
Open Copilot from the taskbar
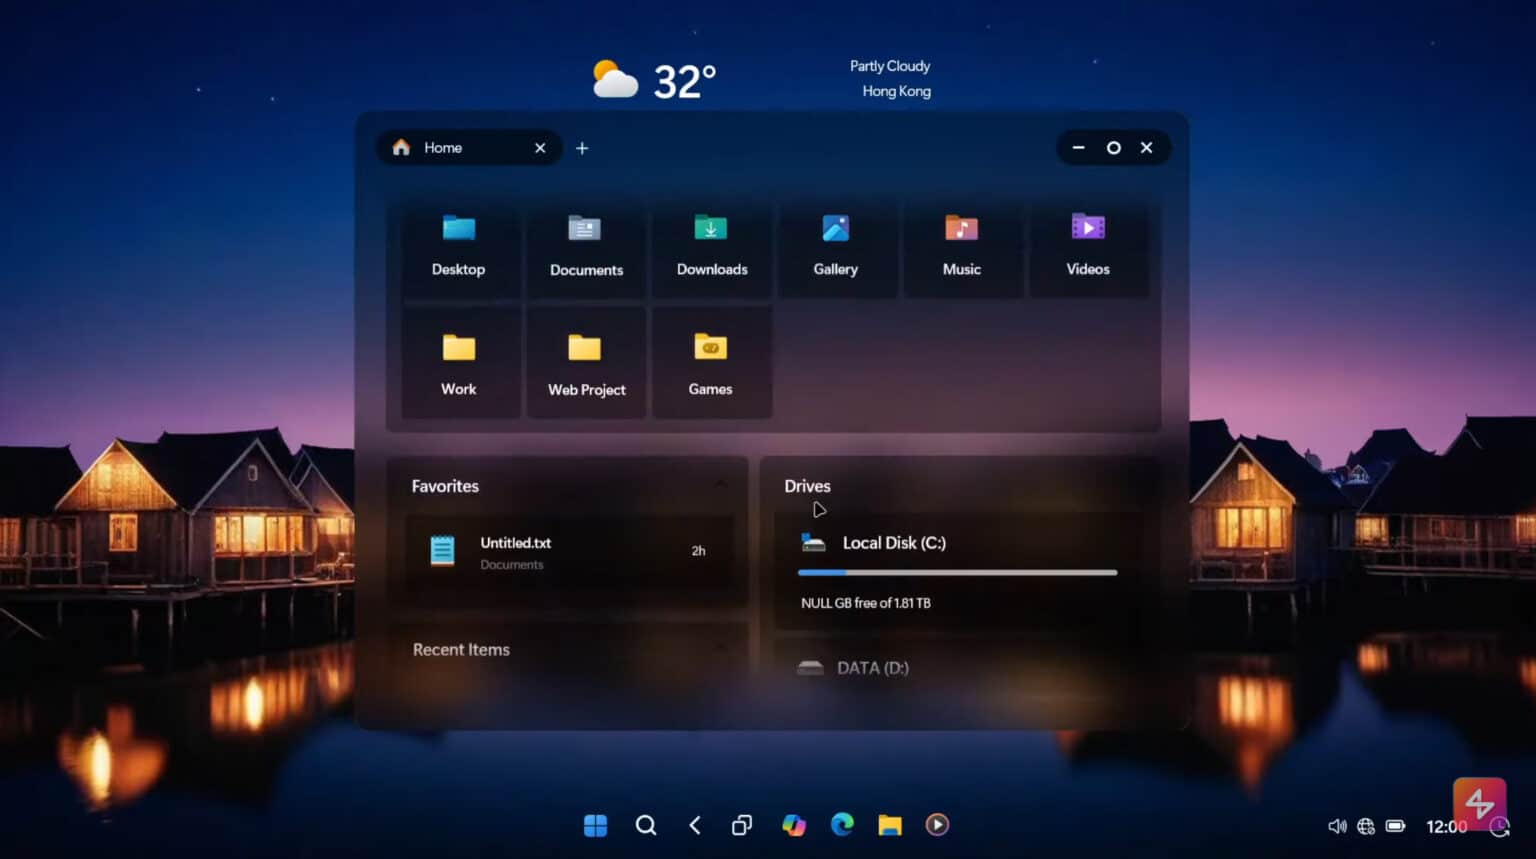[x=794, y=825]
